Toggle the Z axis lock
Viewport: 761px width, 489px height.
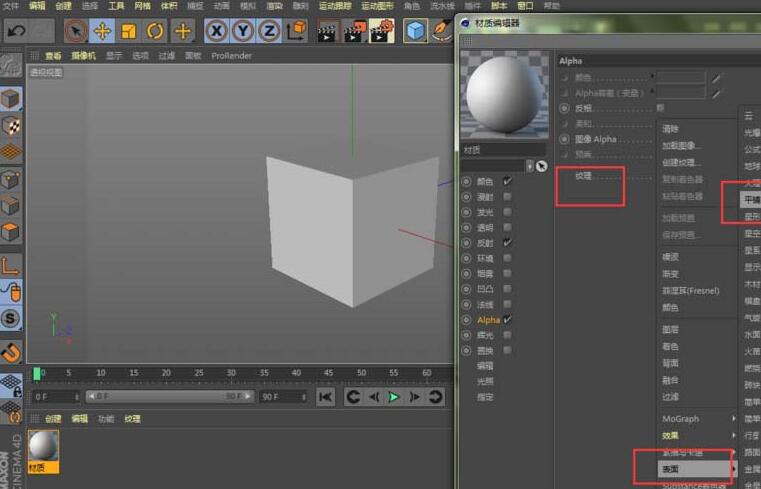tap(269, 31)
